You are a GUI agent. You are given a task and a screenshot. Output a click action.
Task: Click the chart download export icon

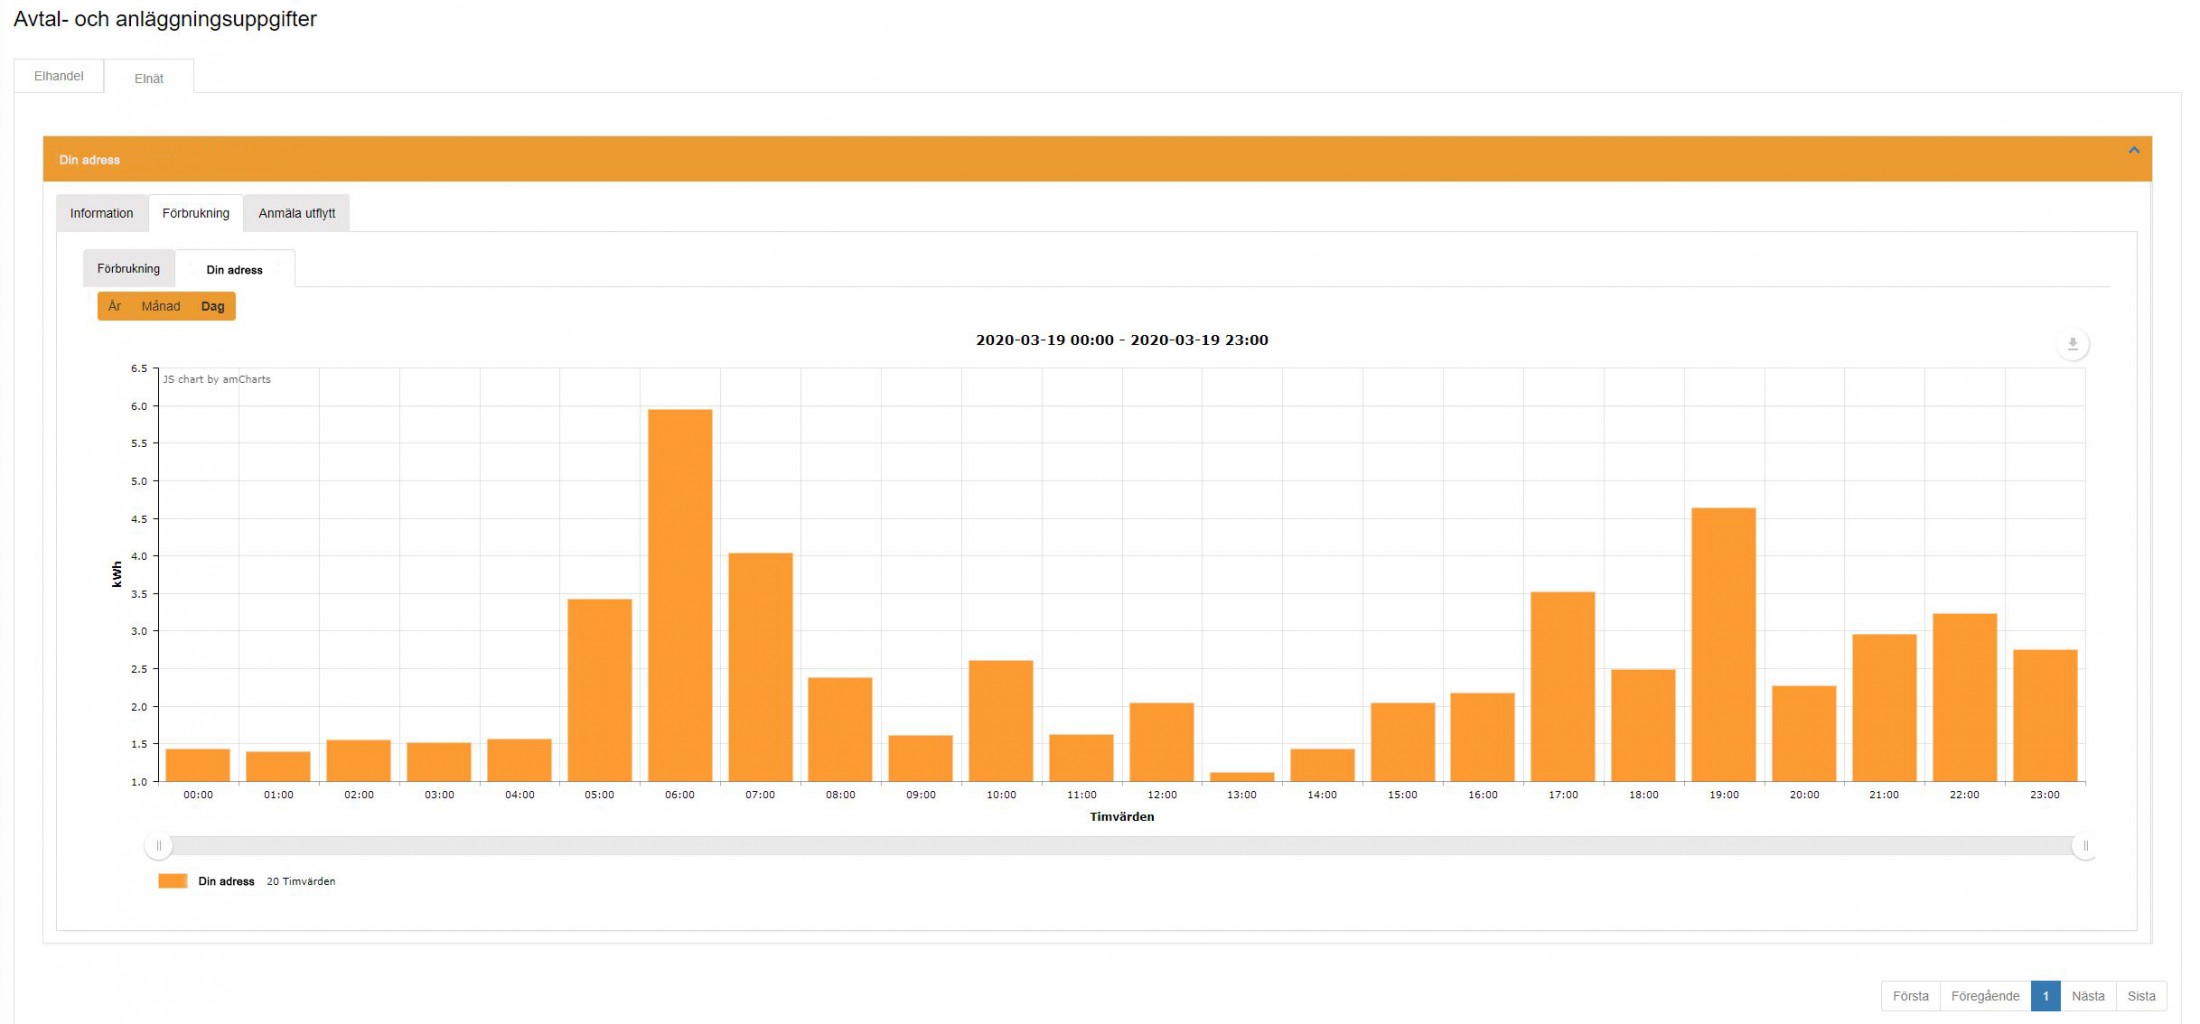2072,344
